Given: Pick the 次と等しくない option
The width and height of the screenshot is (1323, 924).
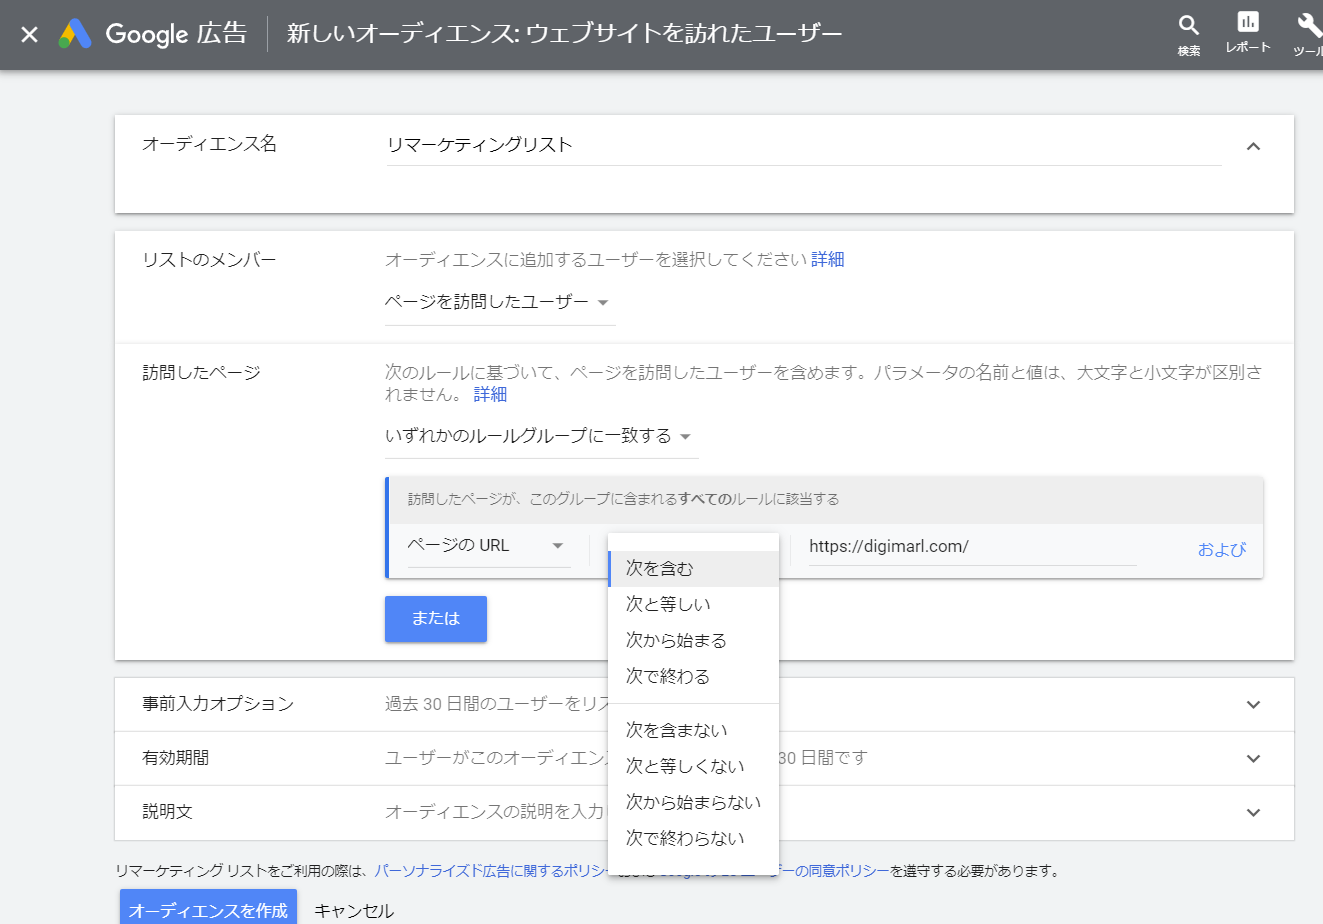Looking at the screenshot, I should pyautogui.click(x=693, y=767).
